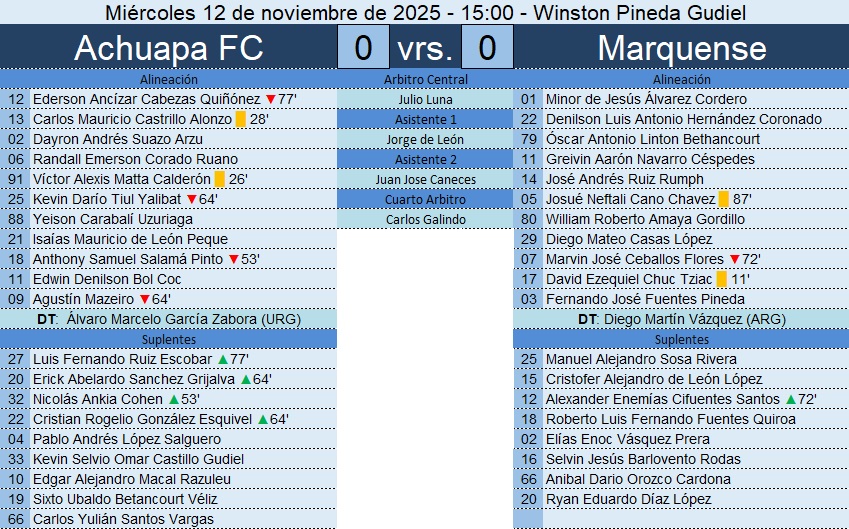Click the Arbitro Central header
This screenshot has width=849, height=529.
click(x=425, y=79)
